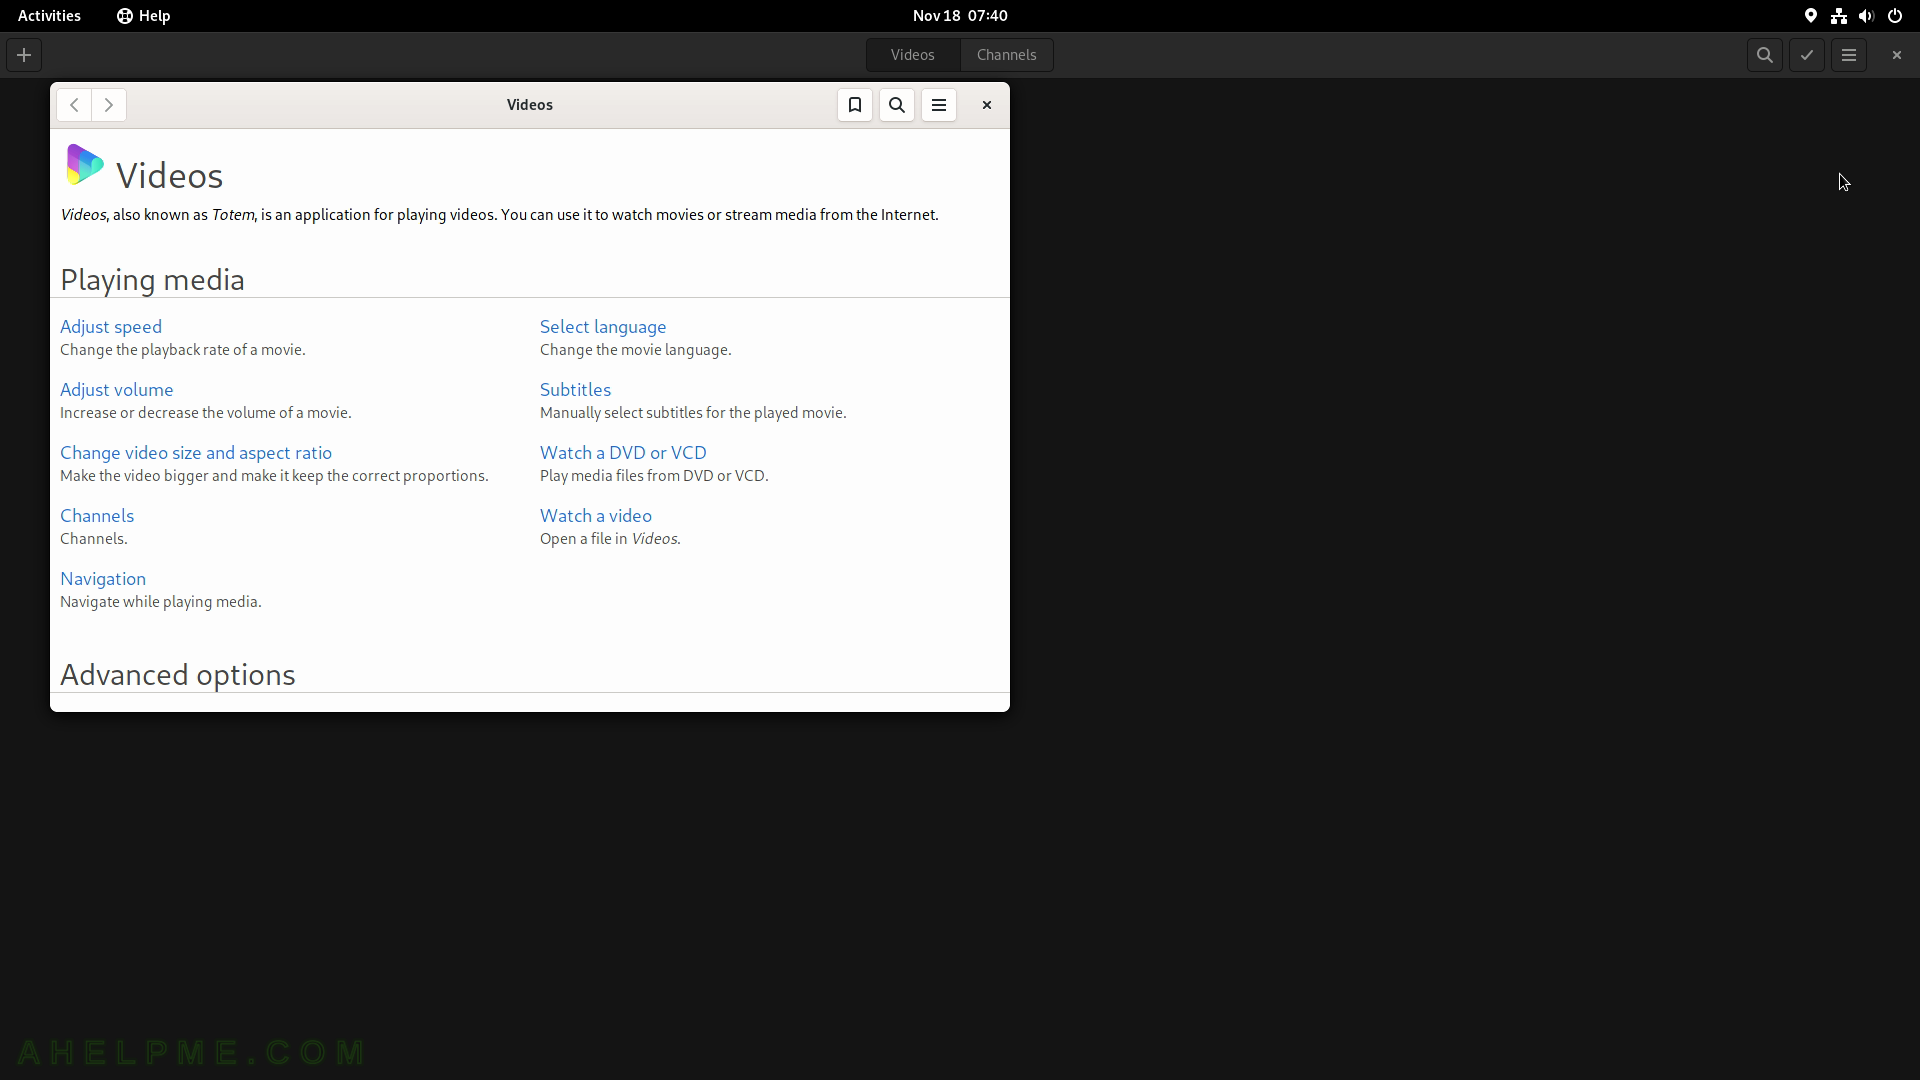Click the location indicator icon
This screenshot has height=1080, width=1920.
pos(1811,16)
